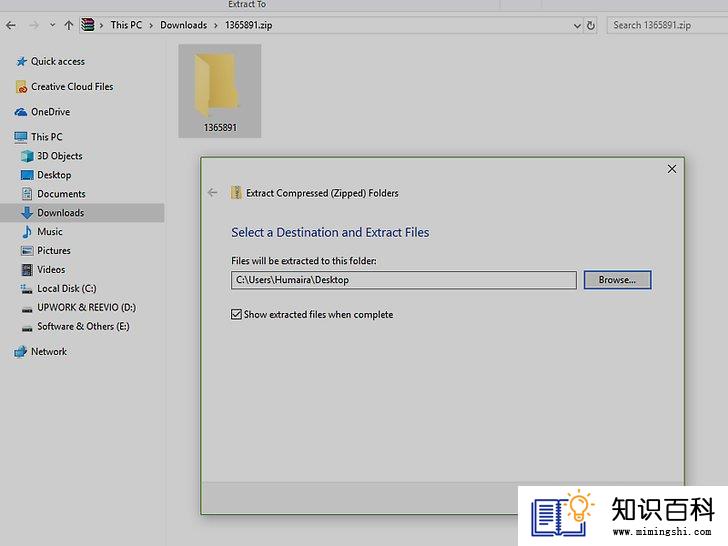Click the extraction destination path field
The height and width of the screenshot is (546, 728).
pos(404,280)
